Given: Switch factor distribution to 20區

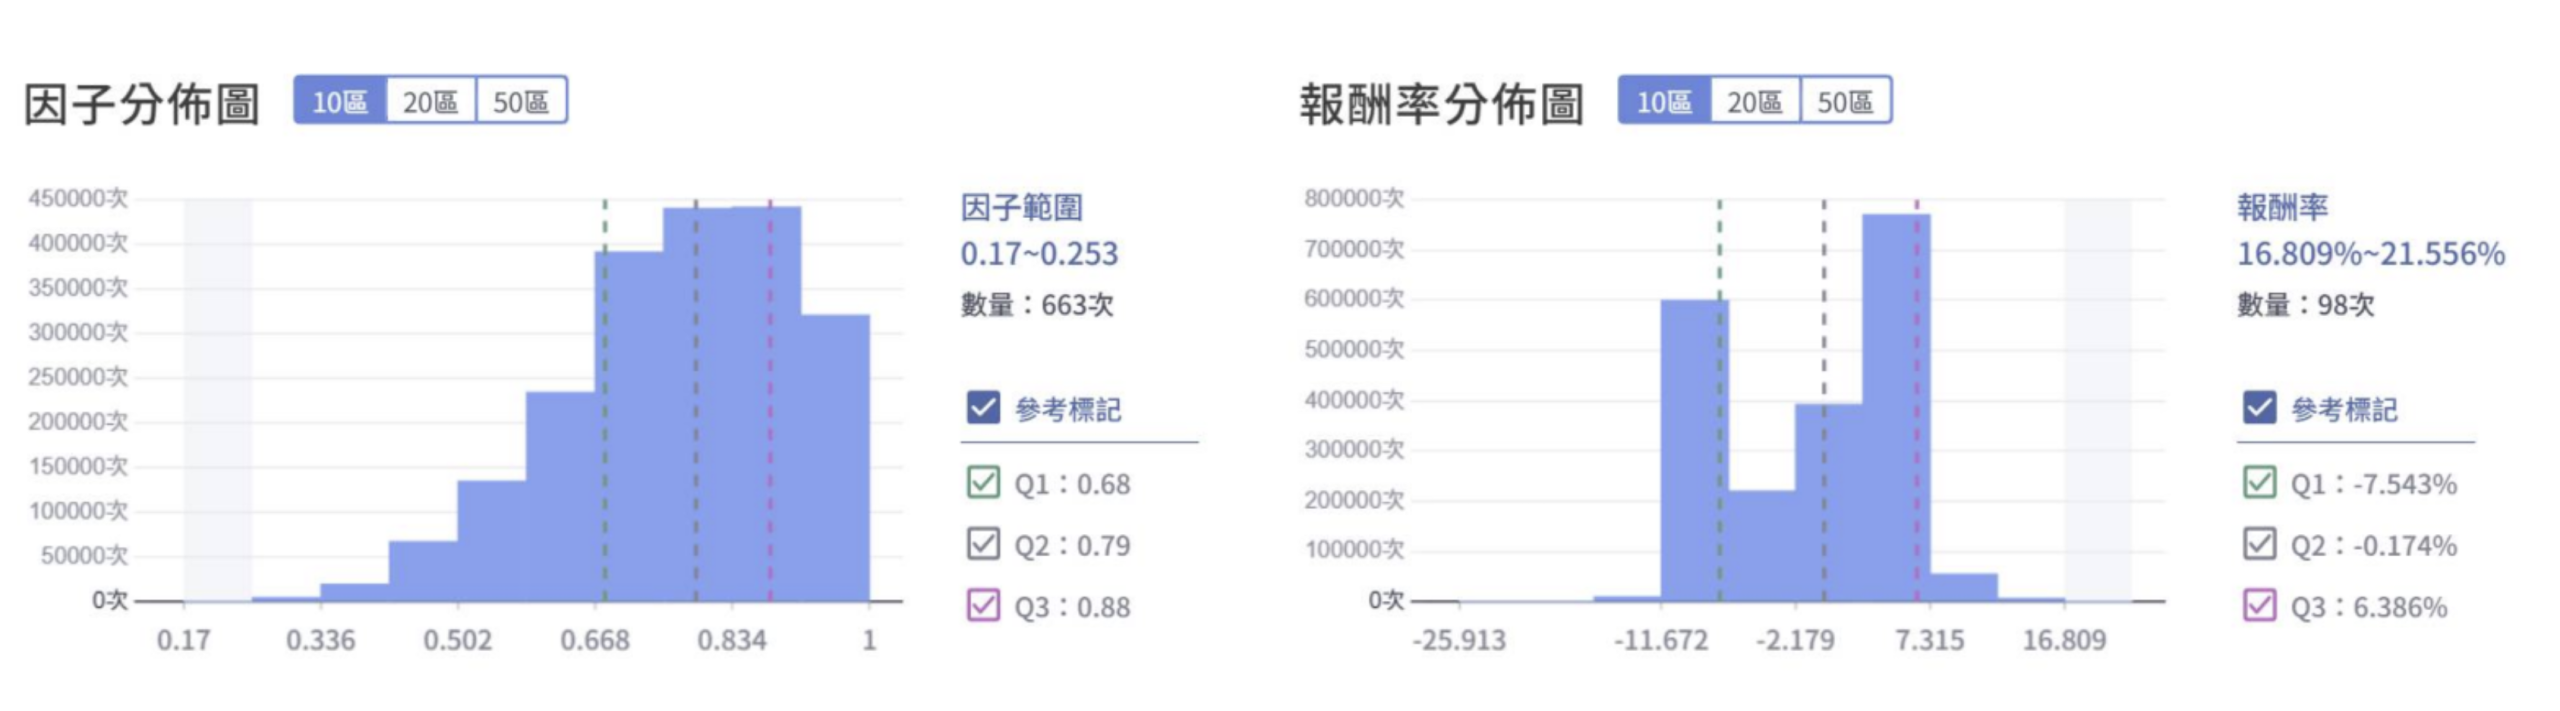Looking at the screenshot, I should 430,101.
